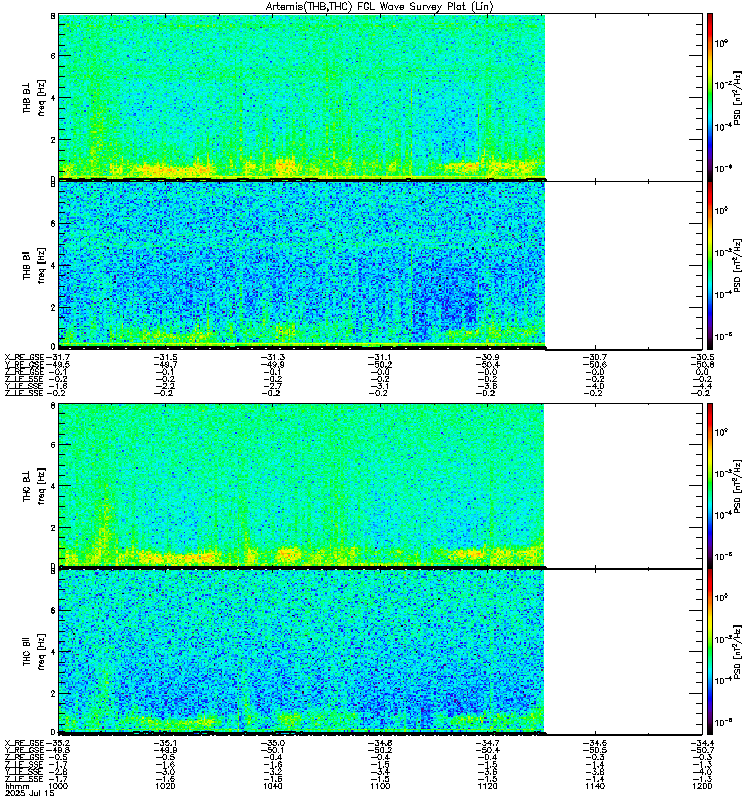Click the plot title "Artemis(THB,THC) FGL Wave Survey Plot (Lin)"
The image size is (750, 800).
379,7
